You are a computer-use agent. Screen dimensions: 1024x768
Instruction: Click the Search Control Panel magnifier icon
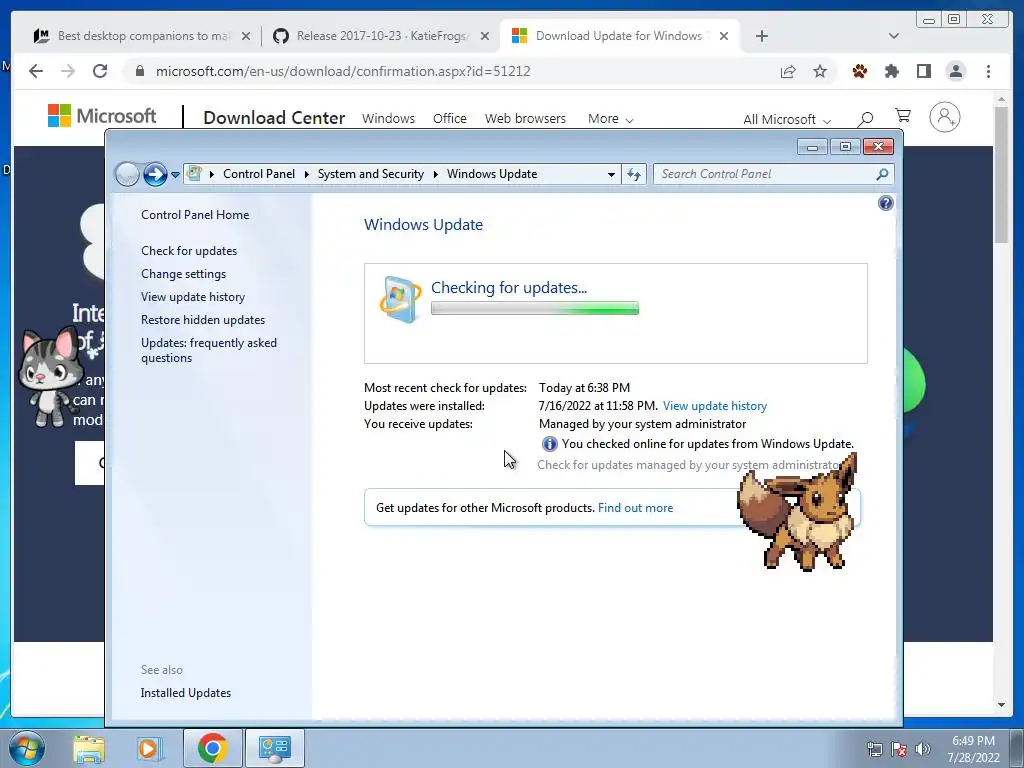[x=882, y=174]
